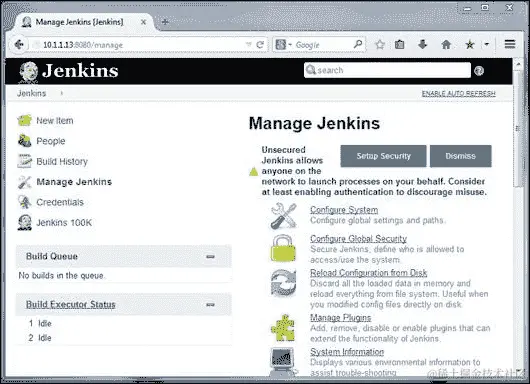Viewport: 530px width, 384px height.
Task: Click the yellow warning triangle icon
Action: 254,171
